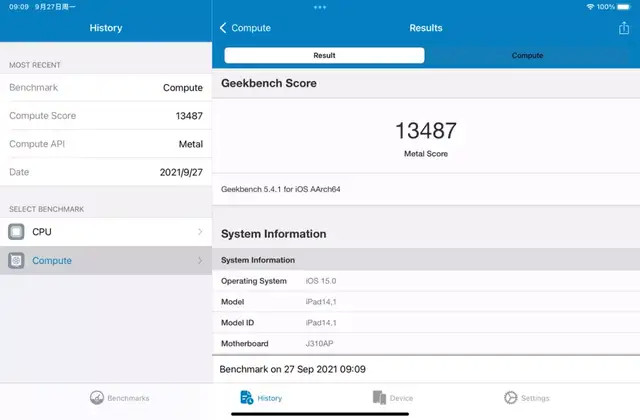Tap the Compute API Metal row
Image resolution: width=640 pixels, height=420 pixels.
106,144
